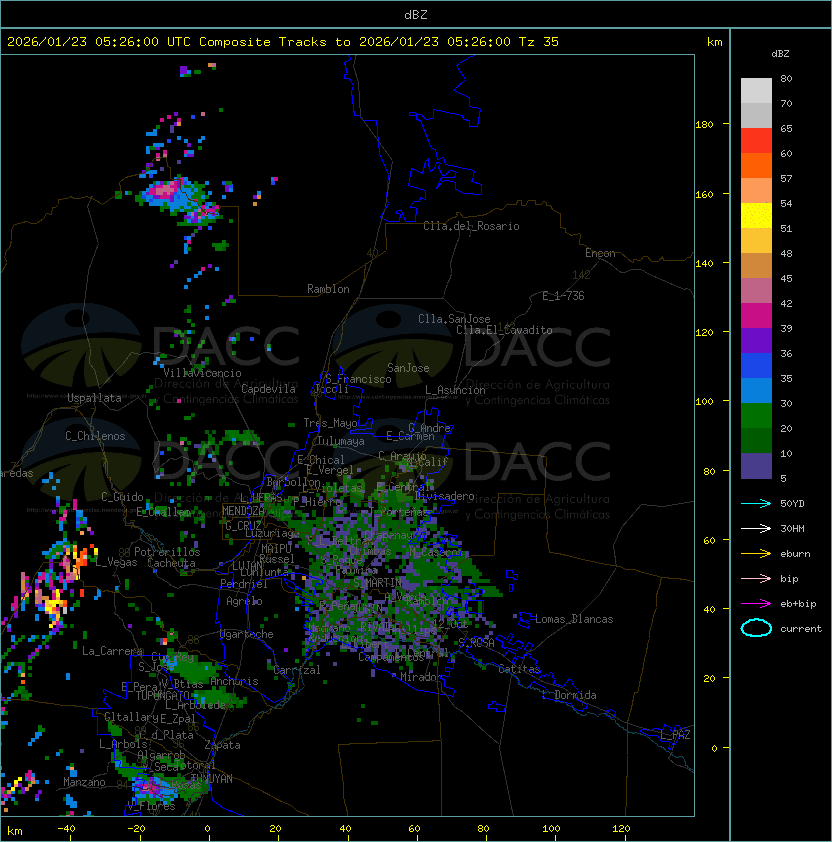
Task: Select the light blue 35-30 dBZ swatch
Action: tap(756, 390)
